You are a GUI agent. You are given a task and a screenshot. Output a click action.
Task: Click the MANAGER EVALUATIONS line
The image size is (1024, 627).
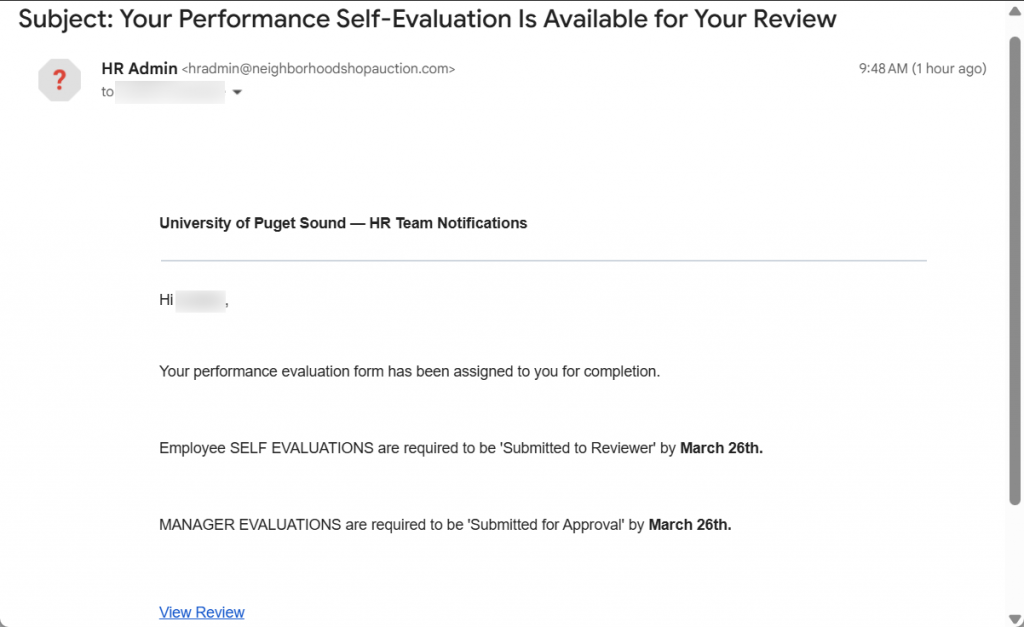402,524
